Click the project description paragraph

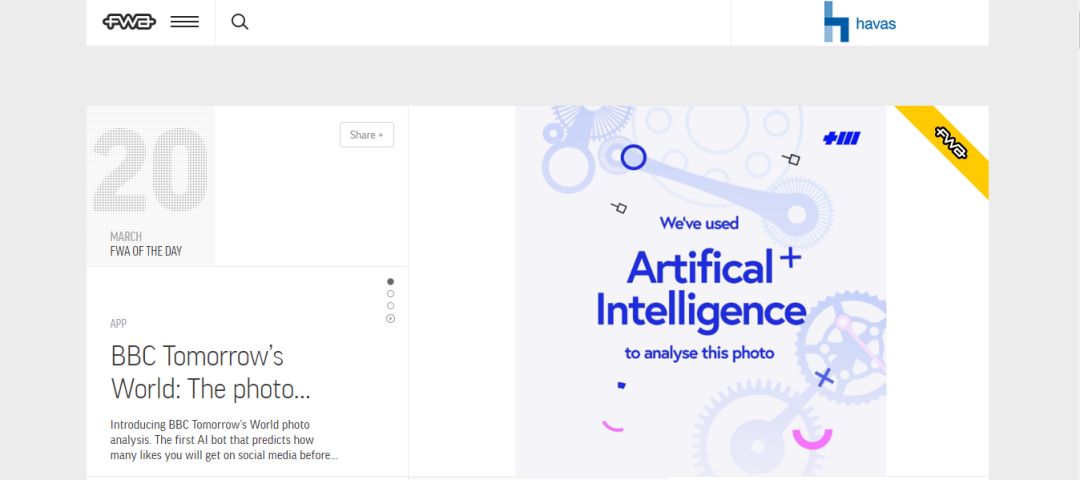[225, 440]
